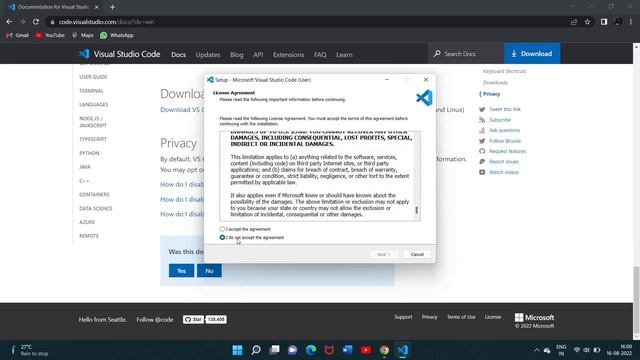Expand Azure section in sidebar

(87, 222)
